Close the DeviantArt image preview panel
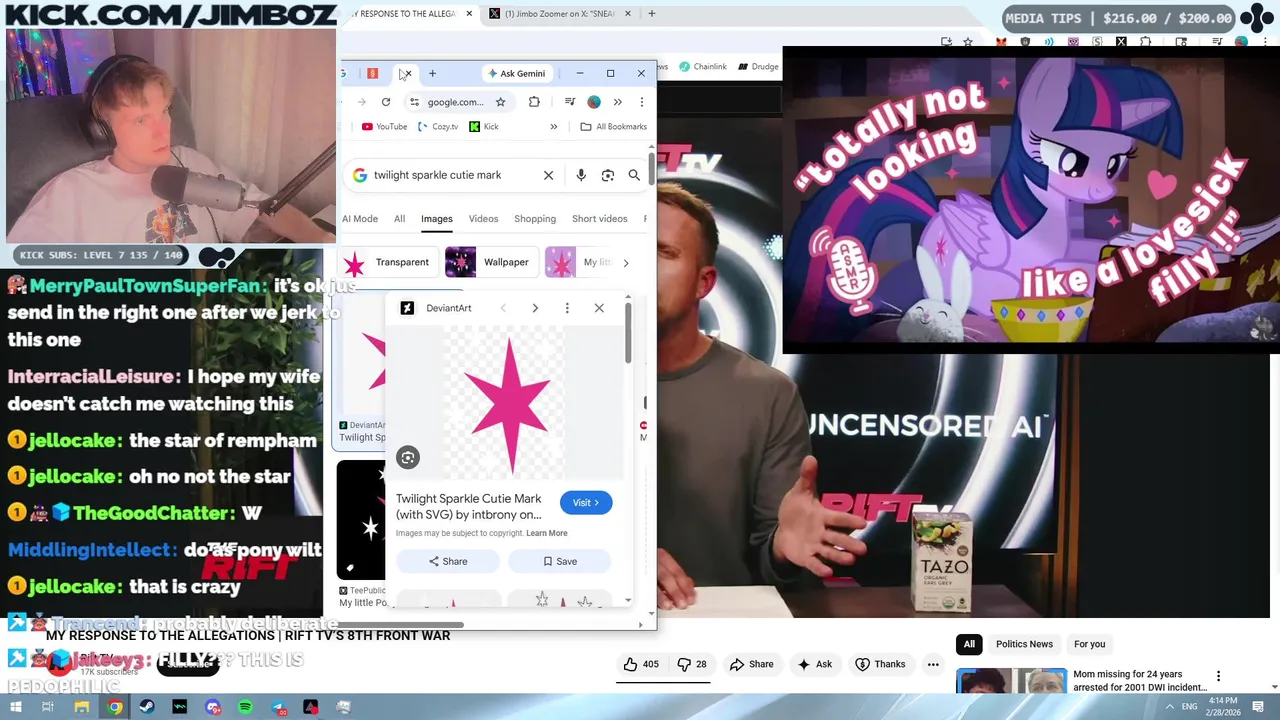The image size is (1280, 720). (599, 308)
